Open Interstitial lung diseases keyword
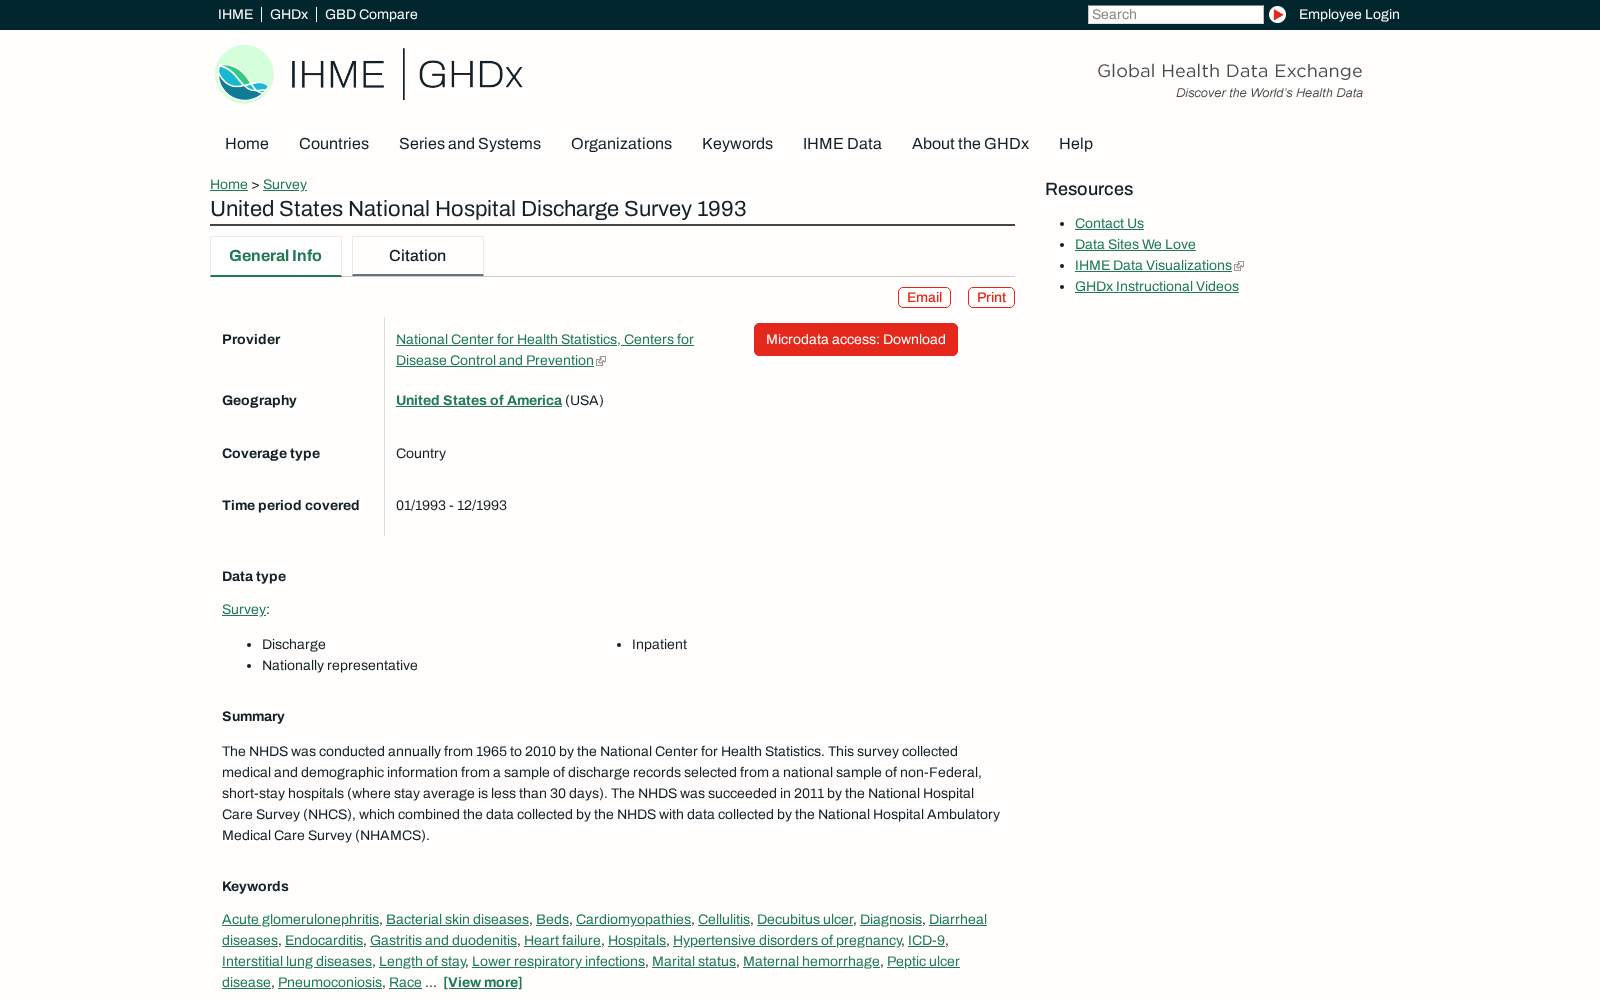The width and height of the screenshot is (1600, 1000). click(x=297, y=961)
